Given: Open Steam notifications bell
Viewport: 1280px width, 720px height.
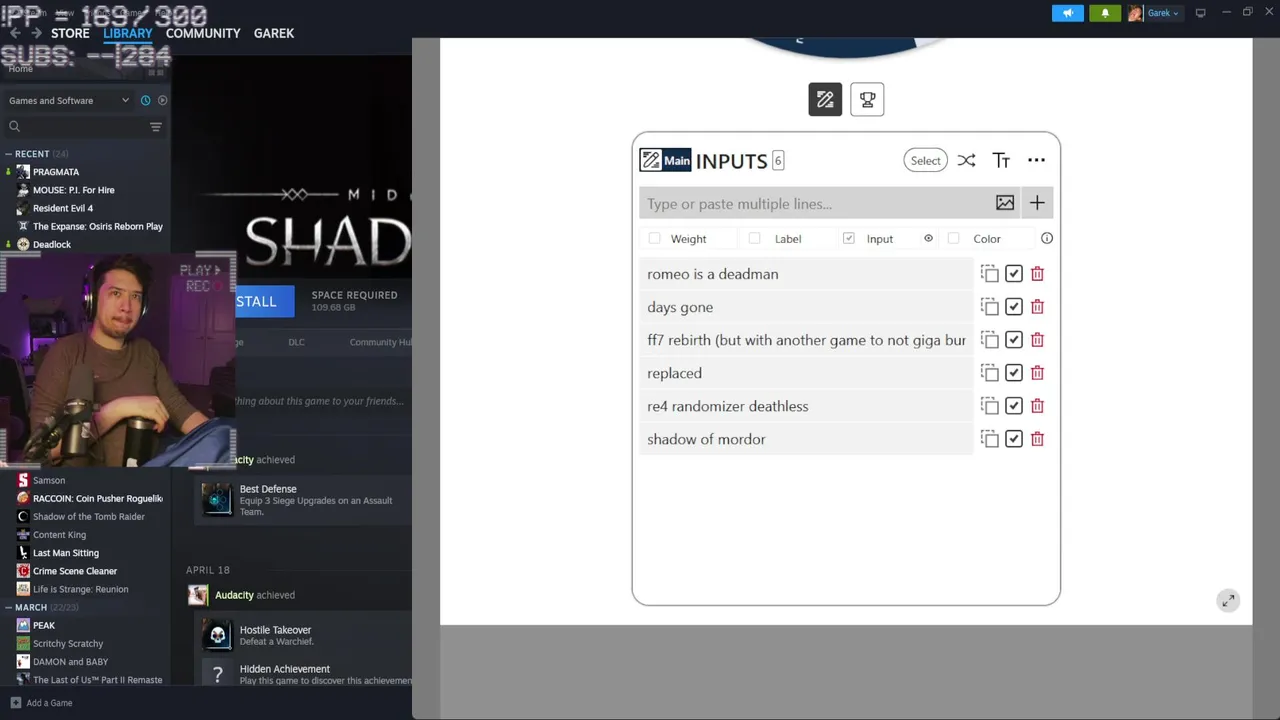Looking at the screenshot, I should click(1105, 13).
